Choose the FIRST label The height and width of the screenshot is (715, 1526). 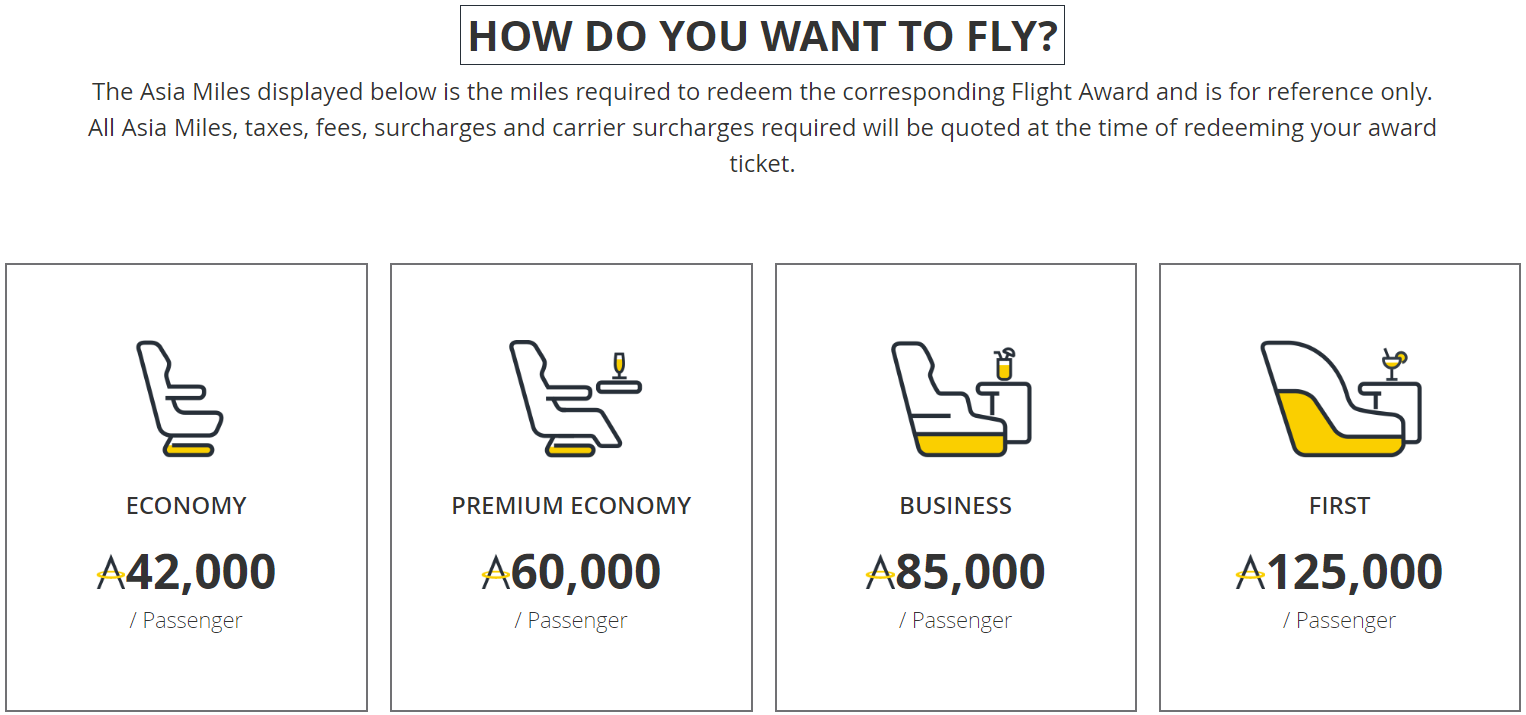click(1340, 506)
